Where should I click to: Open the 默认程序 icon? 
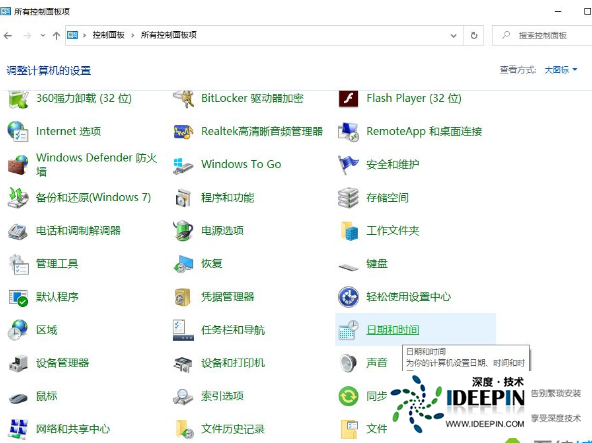pos(18,297)
